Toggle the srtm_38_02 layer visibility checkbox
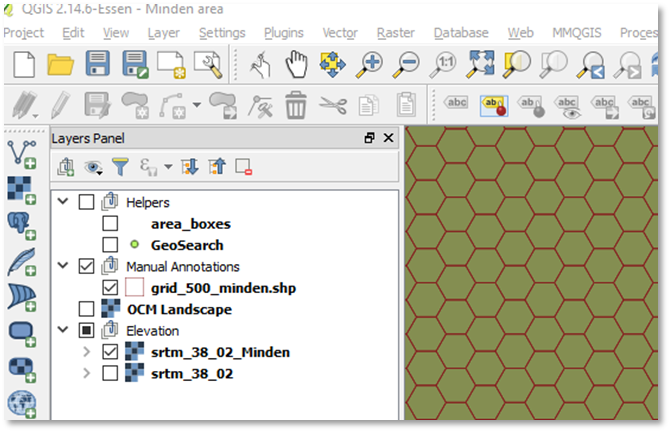Viewport: 670px width, 432px height. [x=110, y=373]
